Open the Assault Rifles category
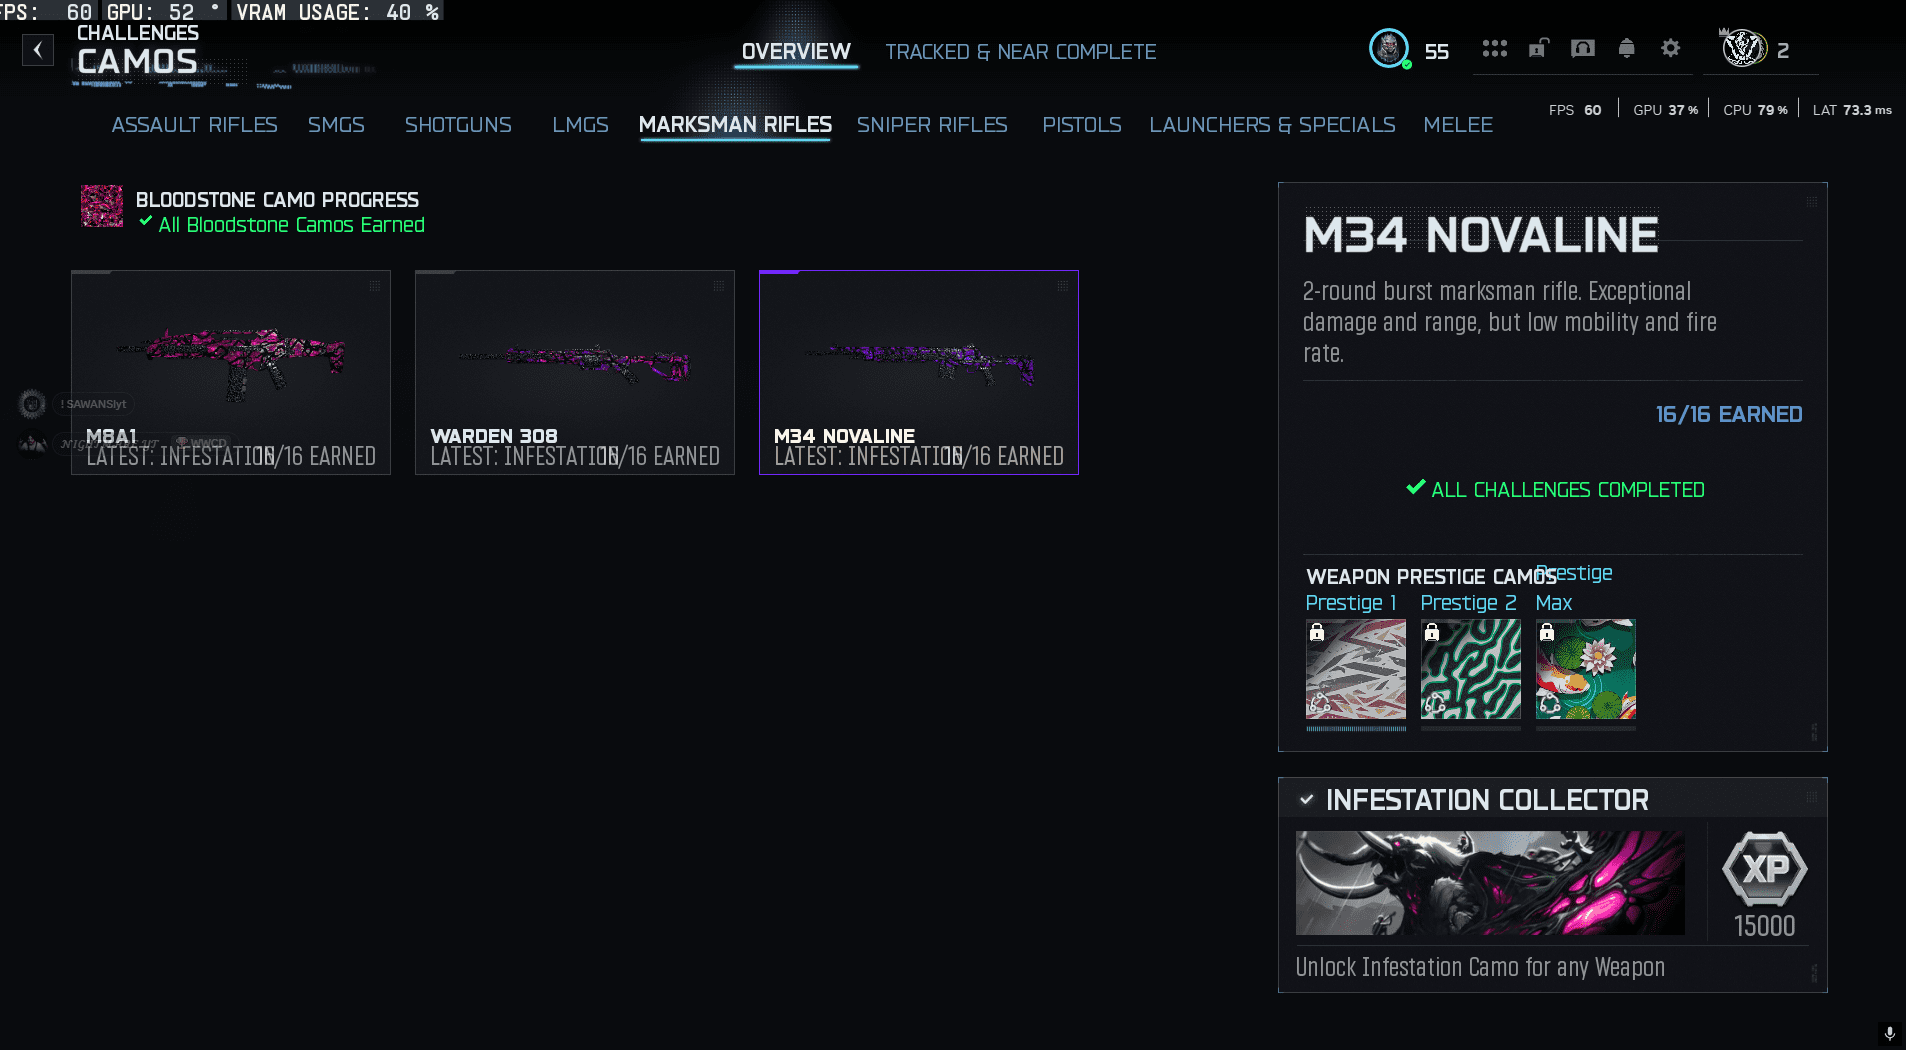This screenshot has height=1050, width=1906. pos(194,125)
